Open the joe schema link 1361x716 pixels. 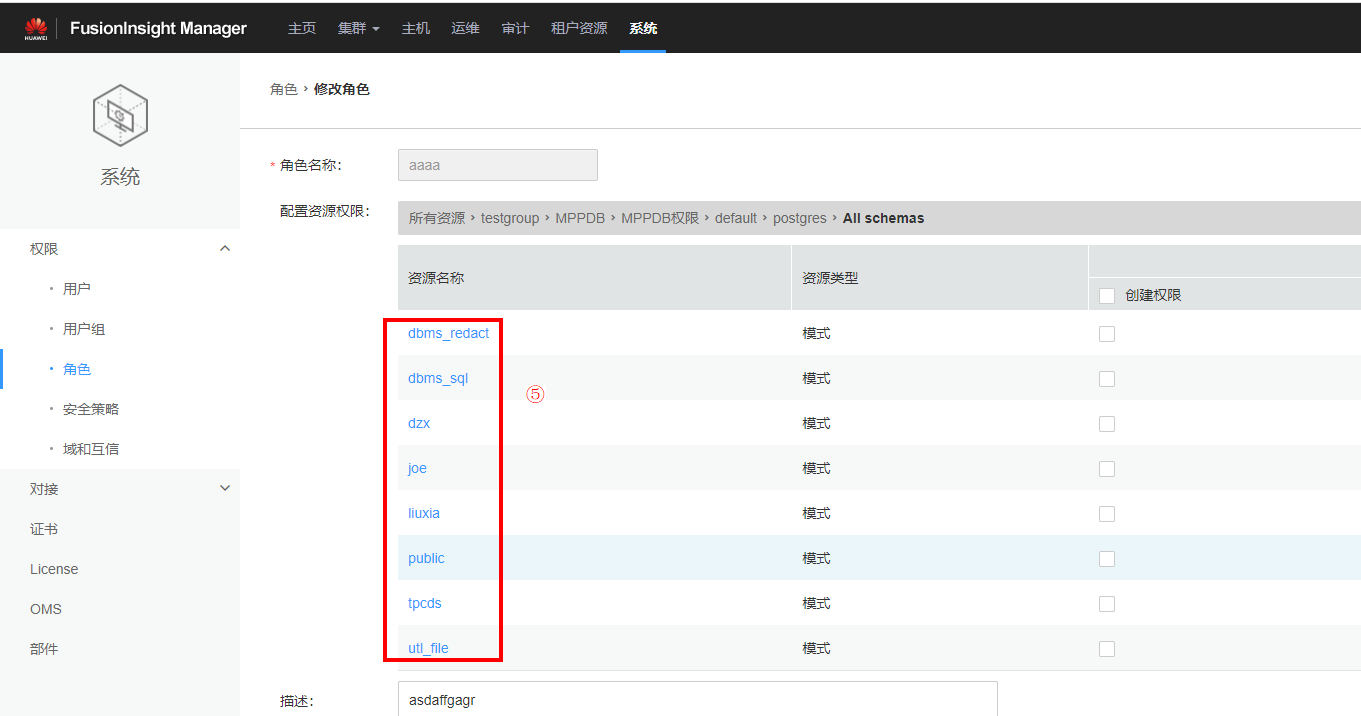(417, 468)
